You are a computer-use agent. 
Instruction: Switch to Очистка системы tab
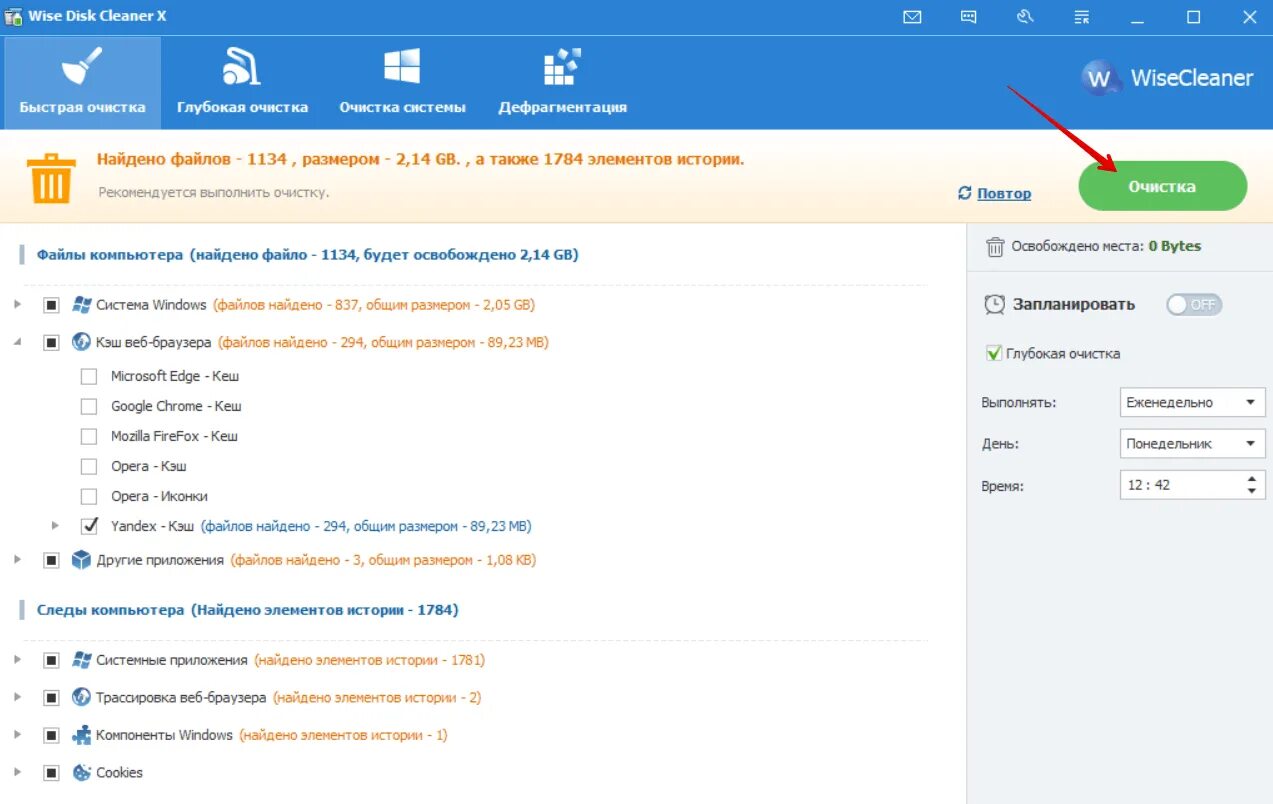(x=402, y=83)
